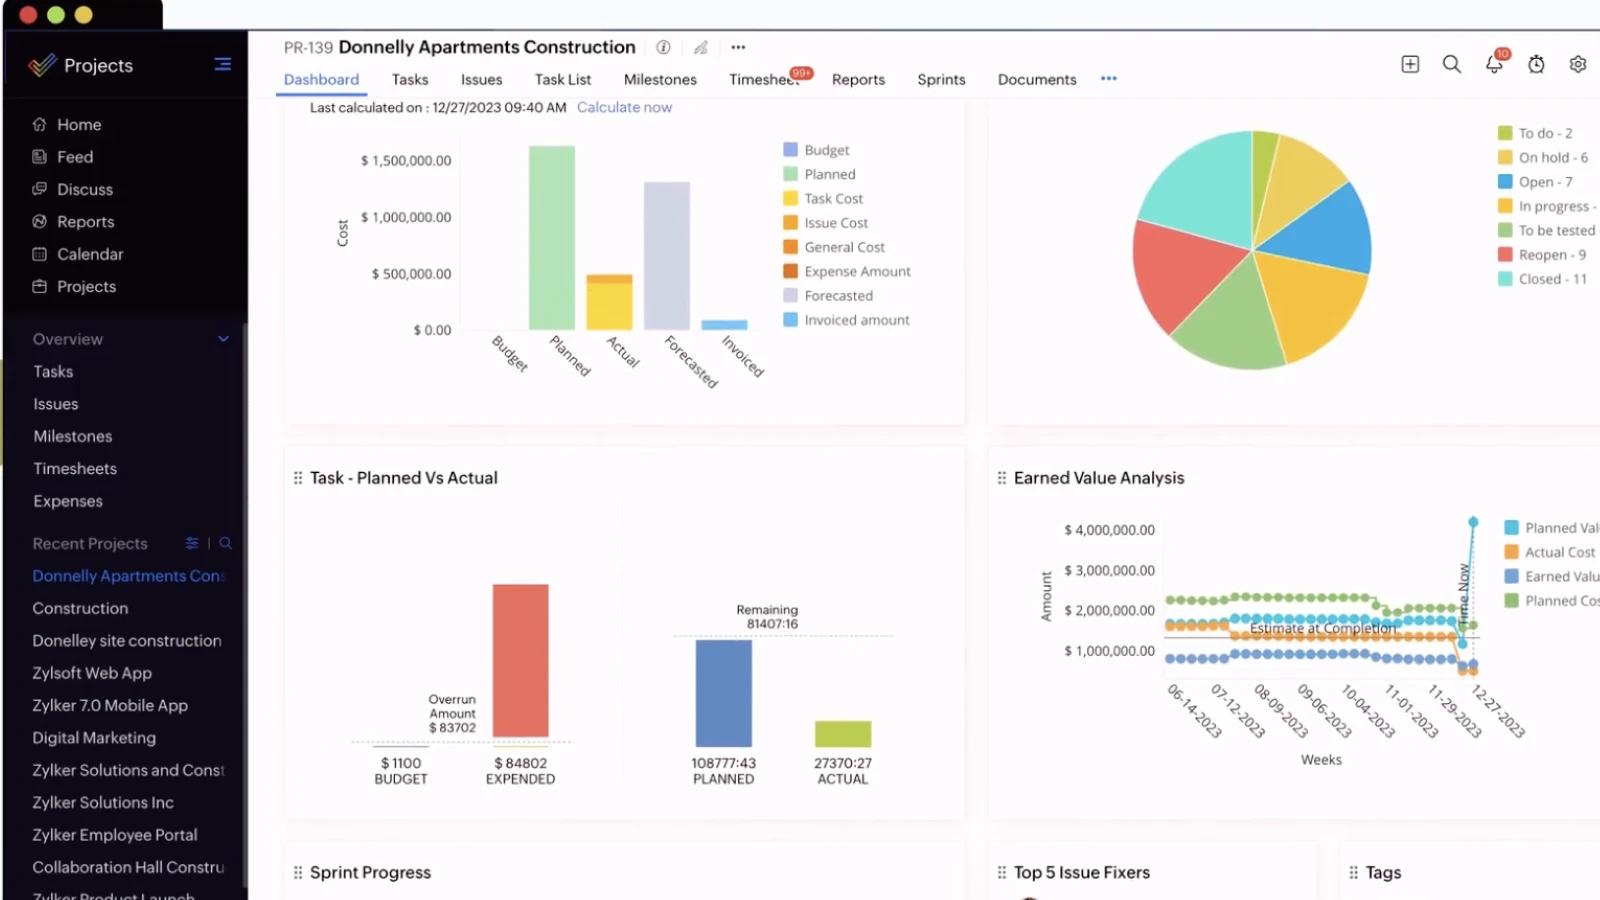Open the Tasks tab
The image size is (1600, 900).
coord(410,79)
